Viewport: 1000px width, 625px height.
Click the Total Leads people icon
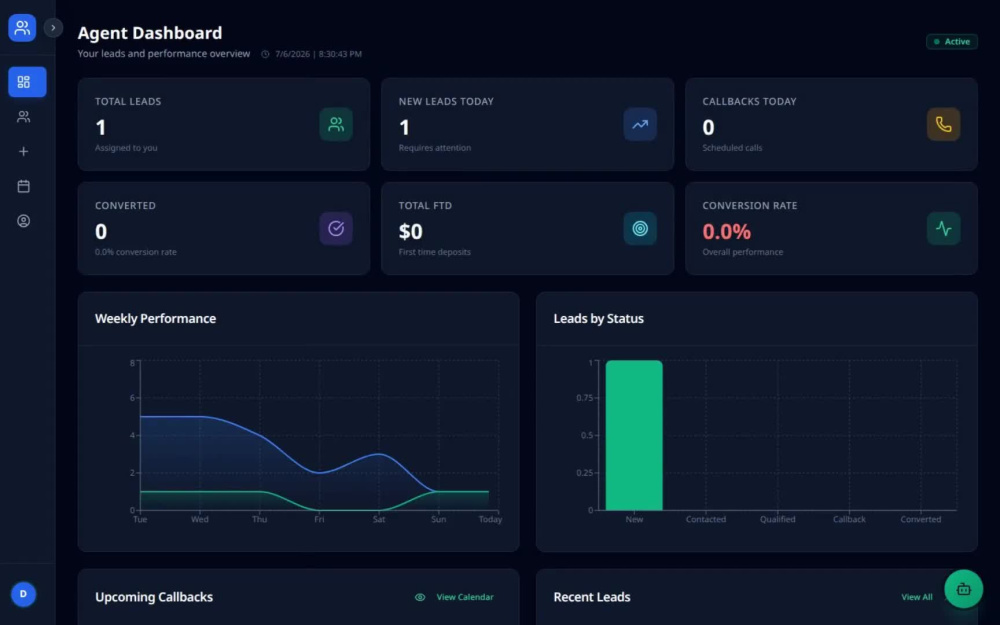pos(336,124)
